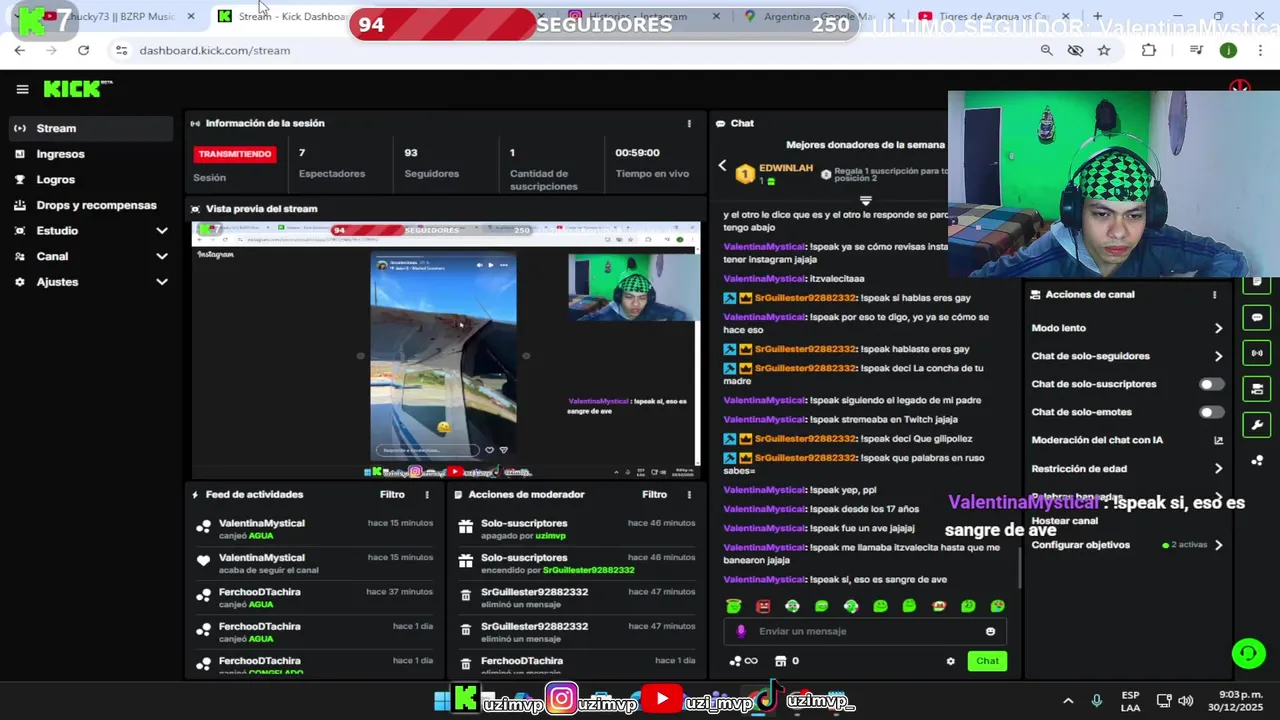Open options menu of Acciones de canal
Screen dimensions: 1280x720
click(1214, 295)
